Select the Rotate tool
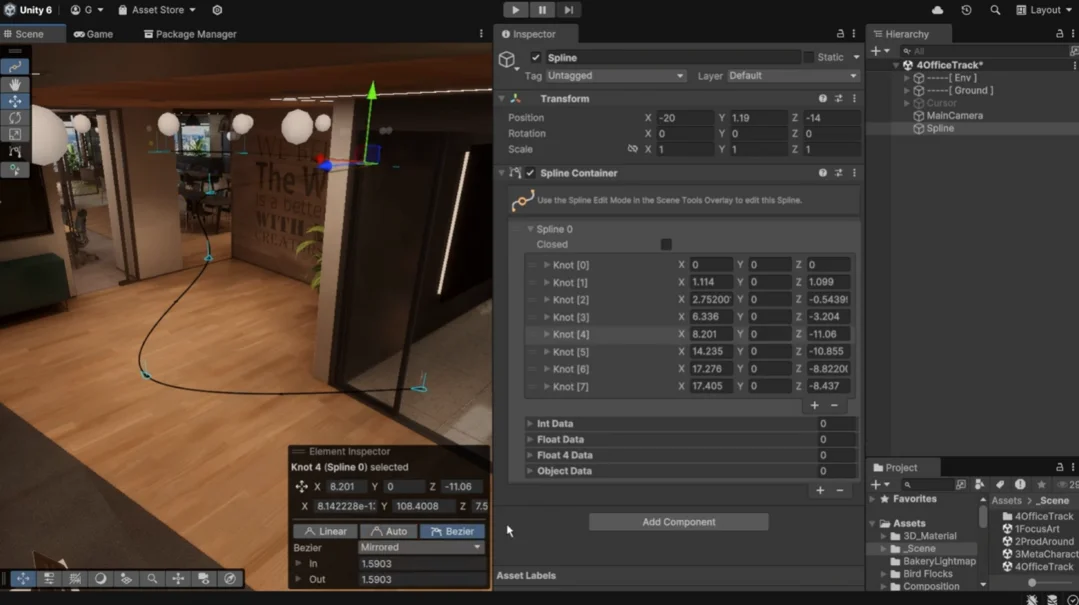 point(14,118)
